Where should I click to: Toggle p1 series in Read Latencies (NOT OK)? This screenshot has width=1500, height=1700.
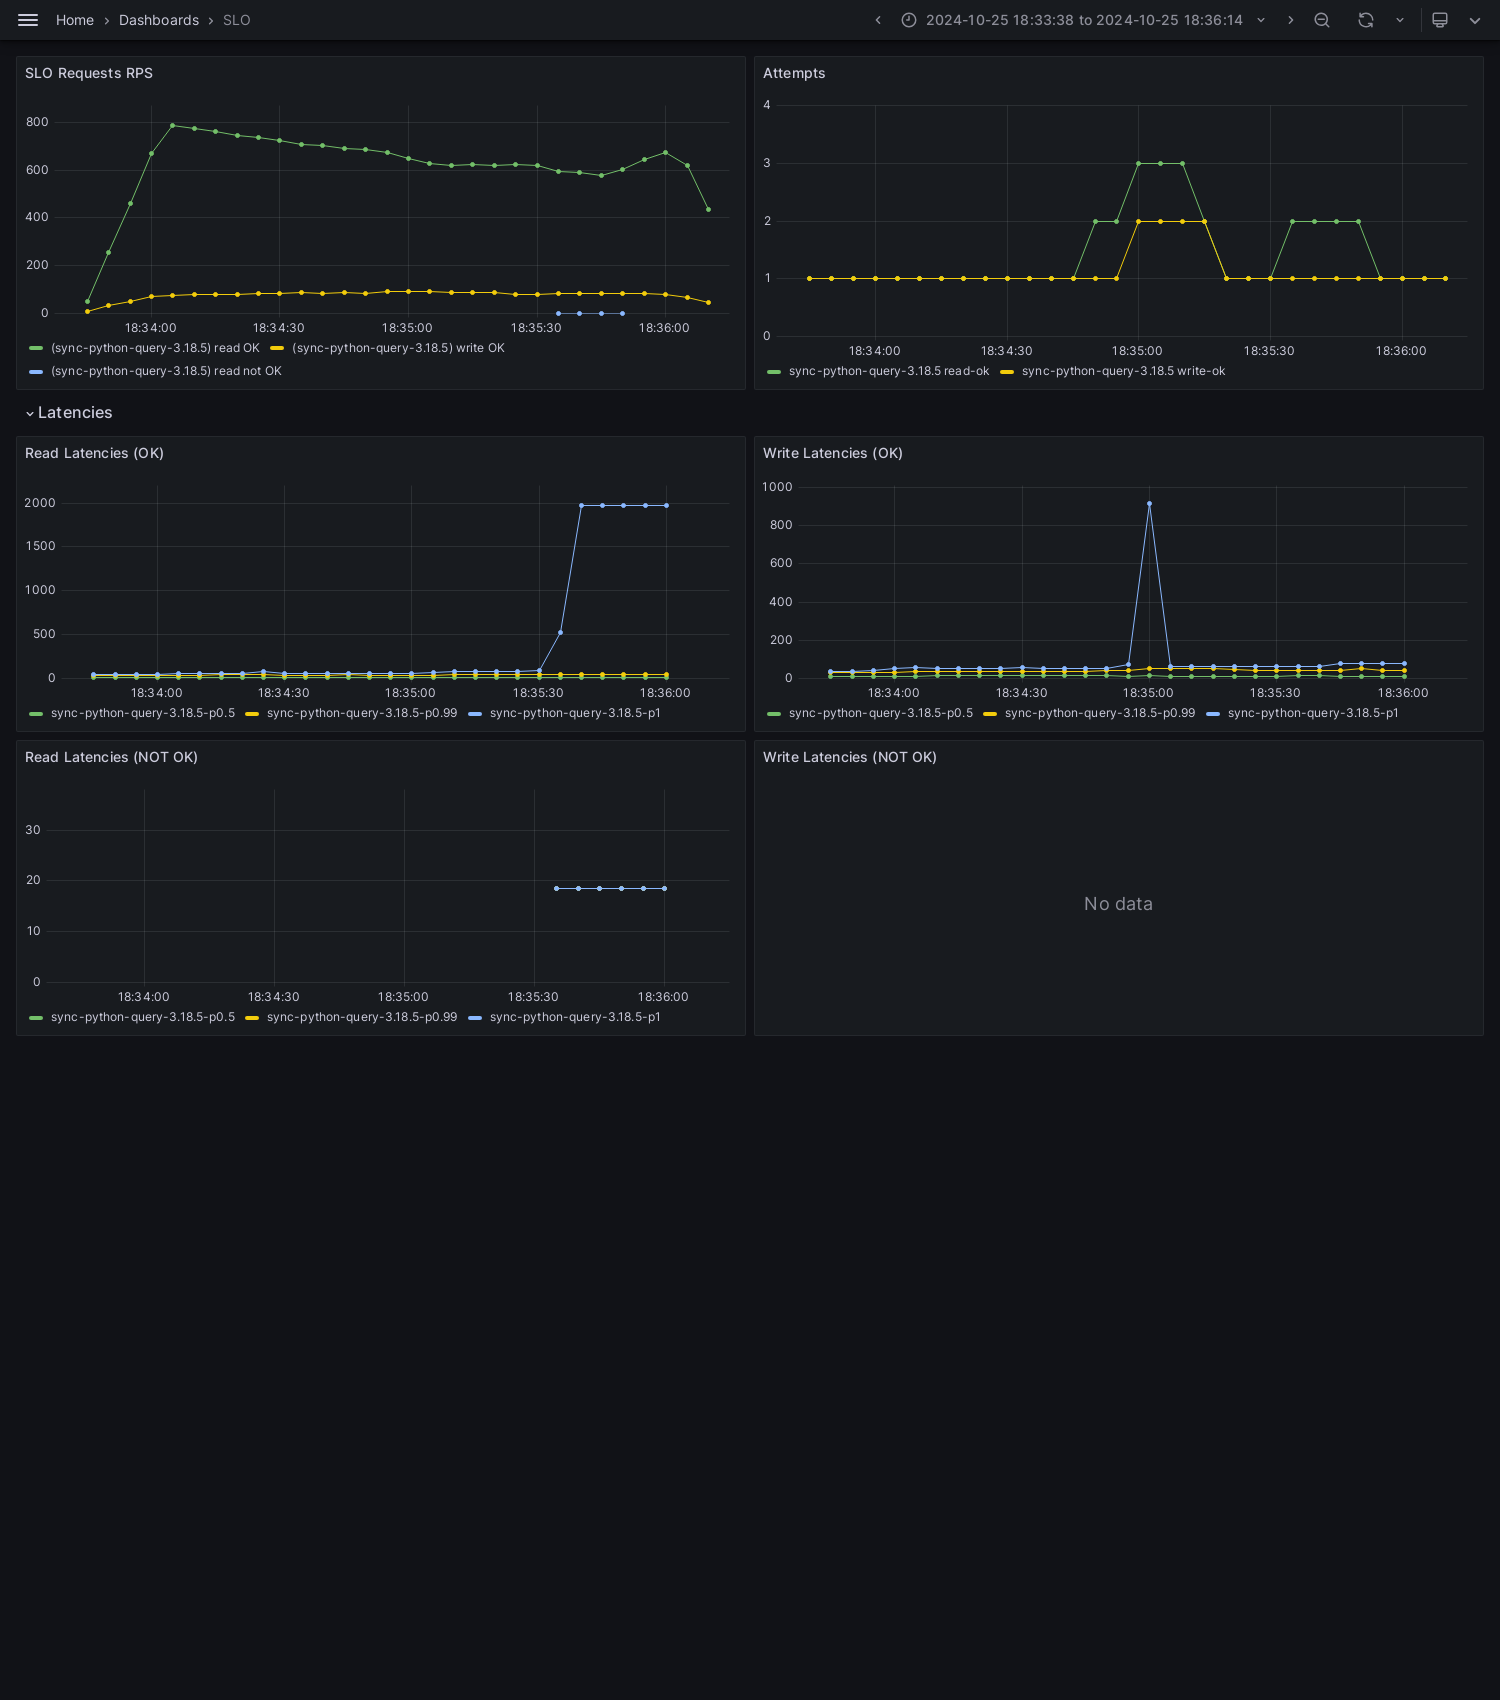[x=575, y=1017]
